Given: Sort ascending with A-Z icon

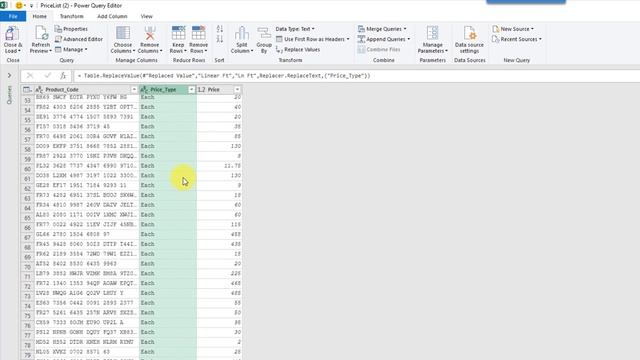Looking at the screenshot, I should click(220, 29).
